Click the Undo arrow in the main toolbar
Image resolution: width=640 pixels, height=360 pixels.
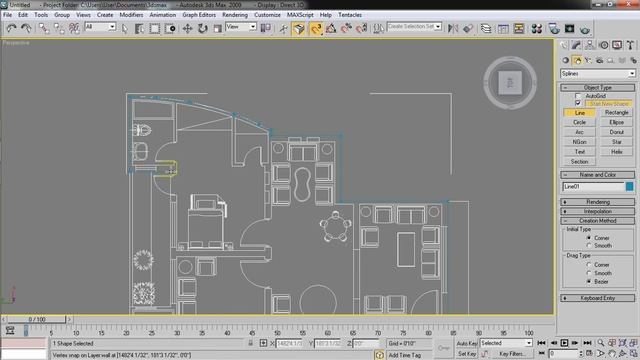[x=11, y=28]
